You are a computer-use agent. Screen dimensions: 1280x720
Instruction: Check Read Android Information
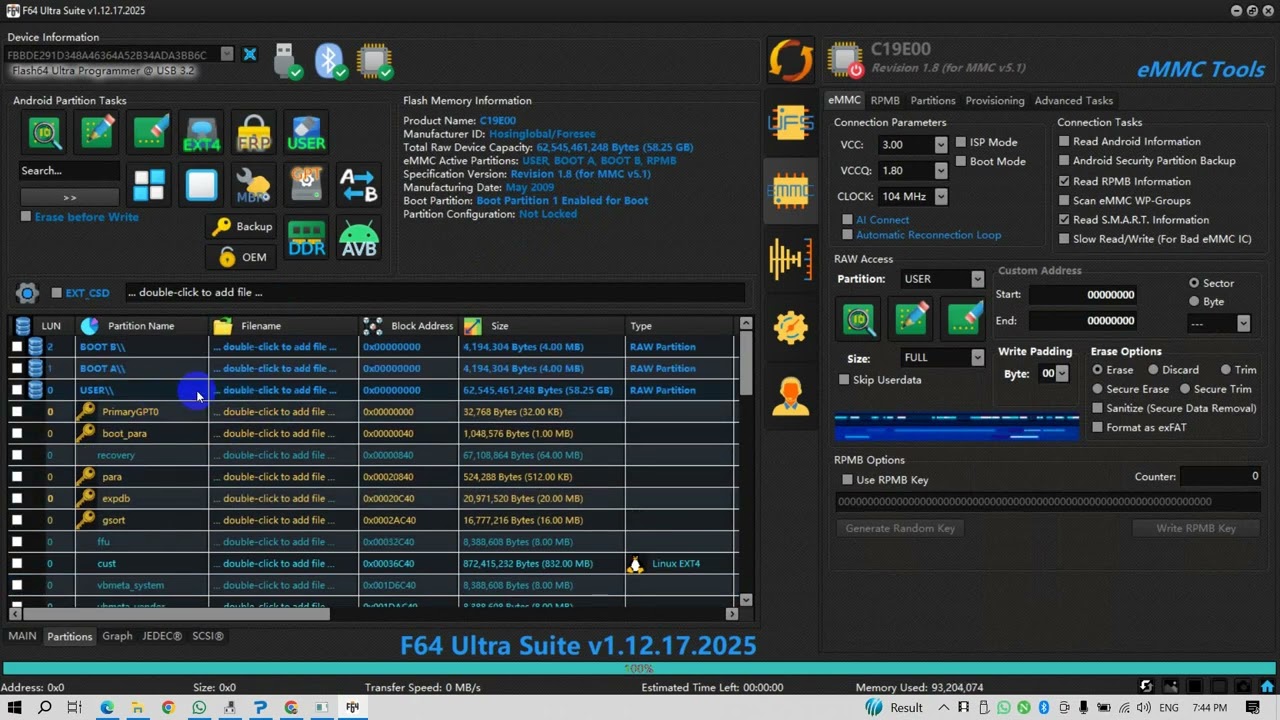pos(1064,141)
